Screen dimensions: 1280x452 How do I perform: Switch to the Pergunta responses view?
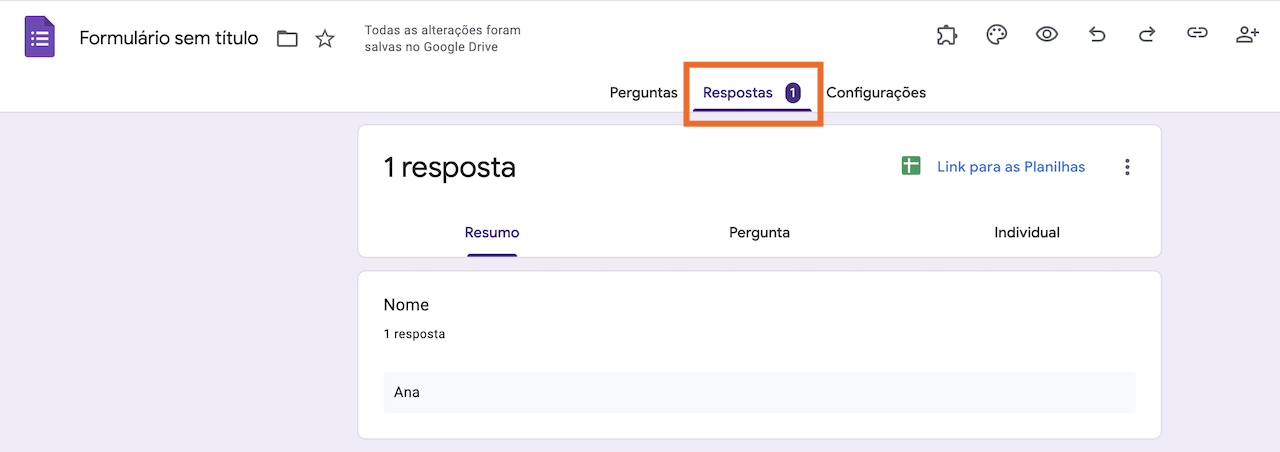759,233
